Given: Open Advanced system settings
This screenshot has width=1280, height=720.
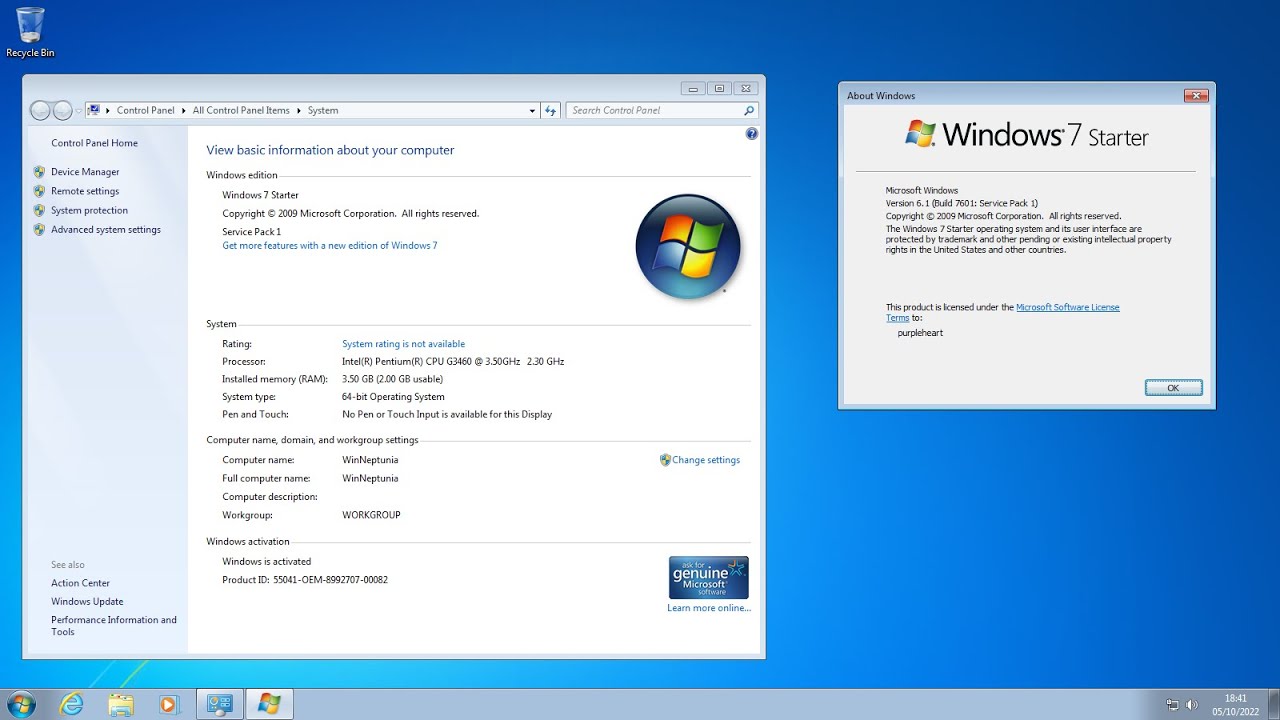Looking at the screenshot, I should tap(106, 229).
